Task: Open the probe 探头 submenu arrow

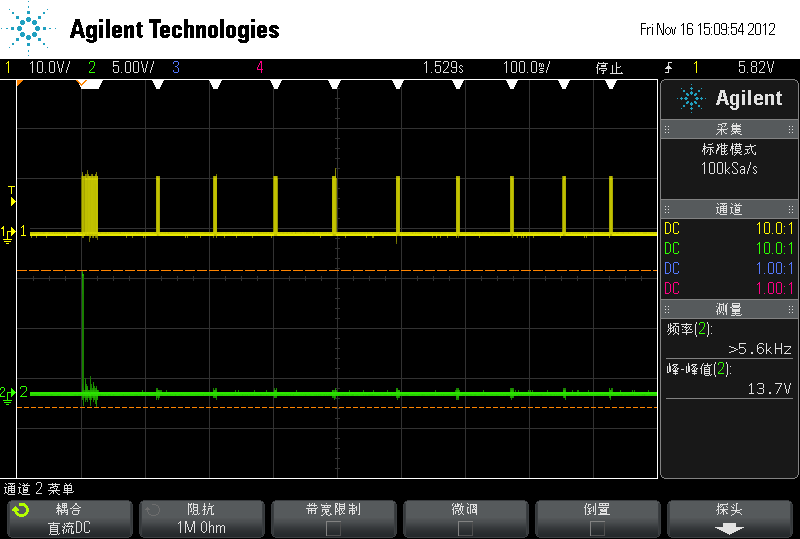Action: click(x=729, y=529)
